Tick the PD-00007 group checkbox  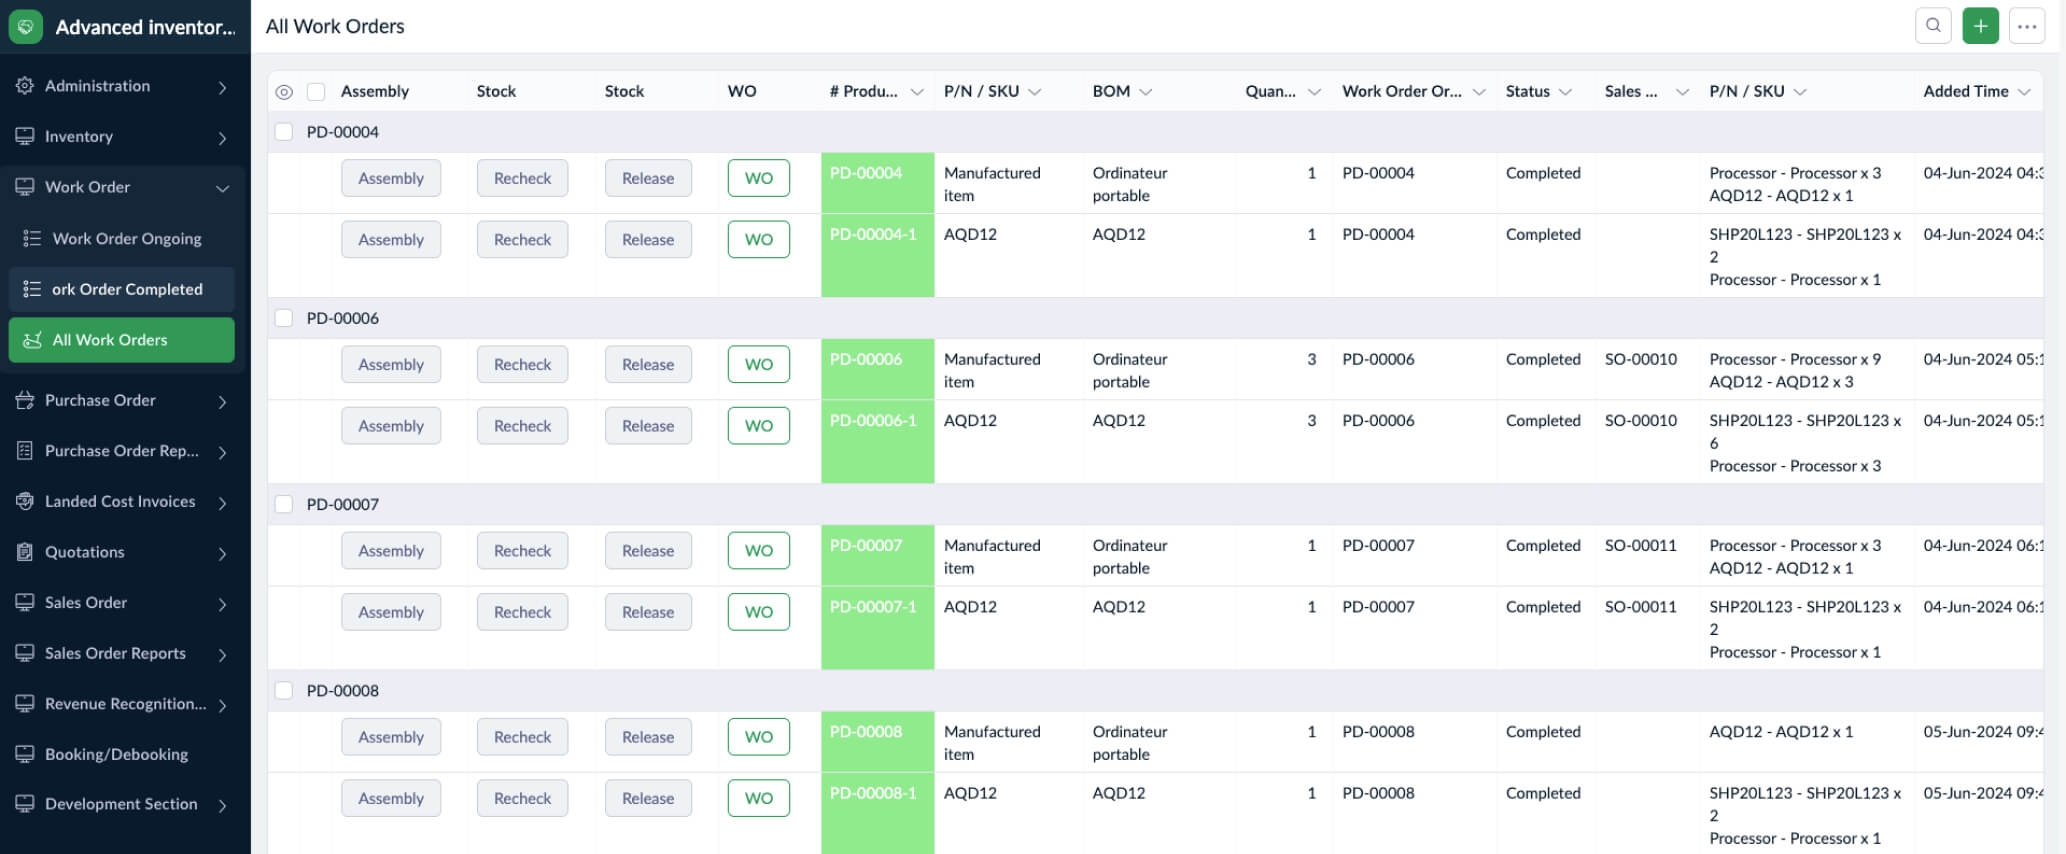tap(284, 504)
